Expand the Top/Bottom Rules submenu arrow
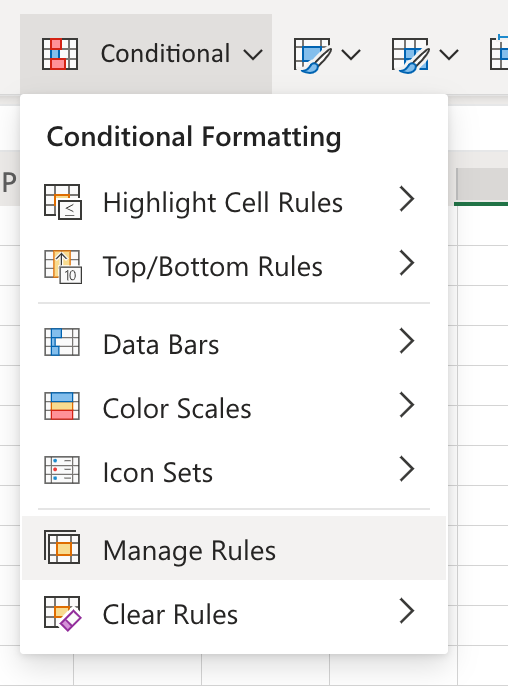Image resolution: width=508 pixels, height=686 pixels. pos(407,263)
